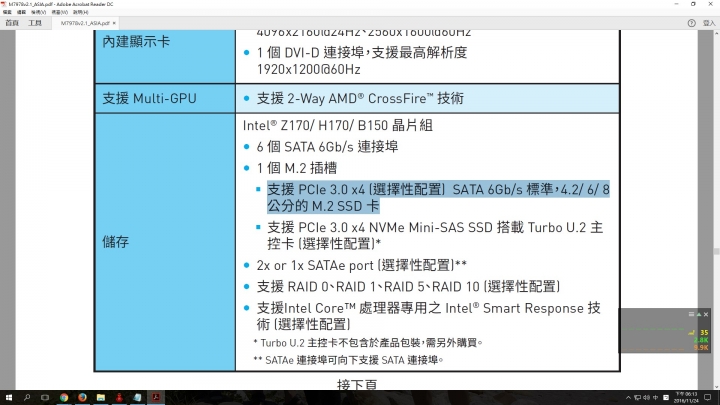The width and height of the screenshot is (720, 405).
Task: Close the network monitor overlay widget
Action: [706, 314]
